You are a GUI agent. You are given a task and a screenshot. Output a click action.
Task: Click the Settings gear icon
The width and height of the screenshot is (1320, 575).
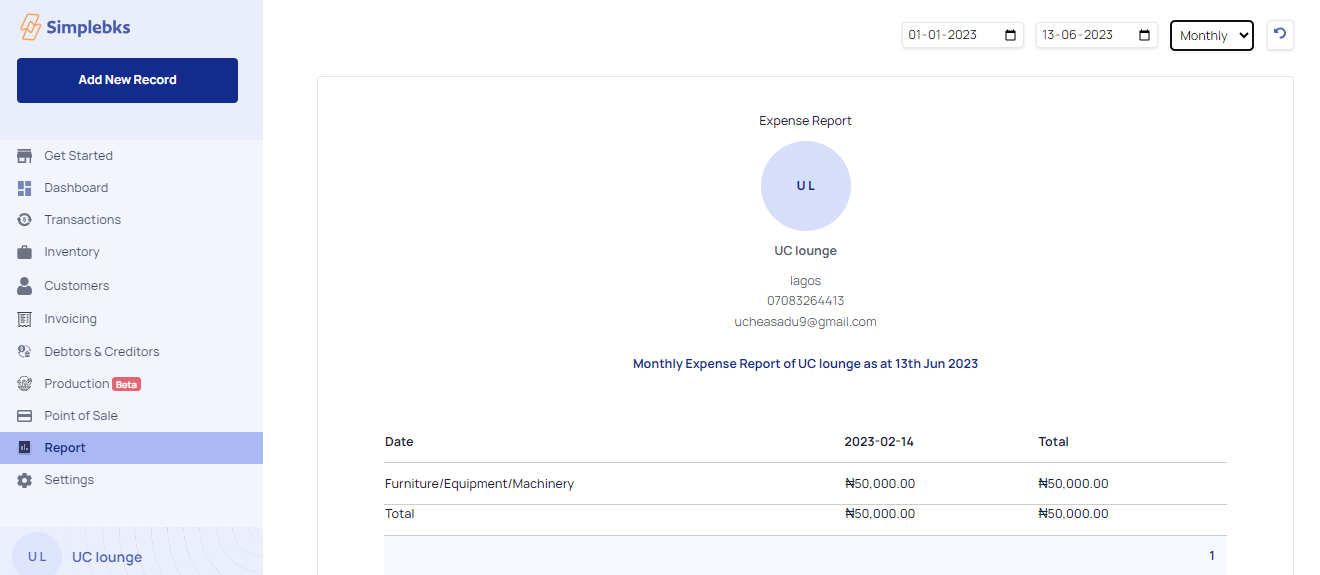point(25,480)
